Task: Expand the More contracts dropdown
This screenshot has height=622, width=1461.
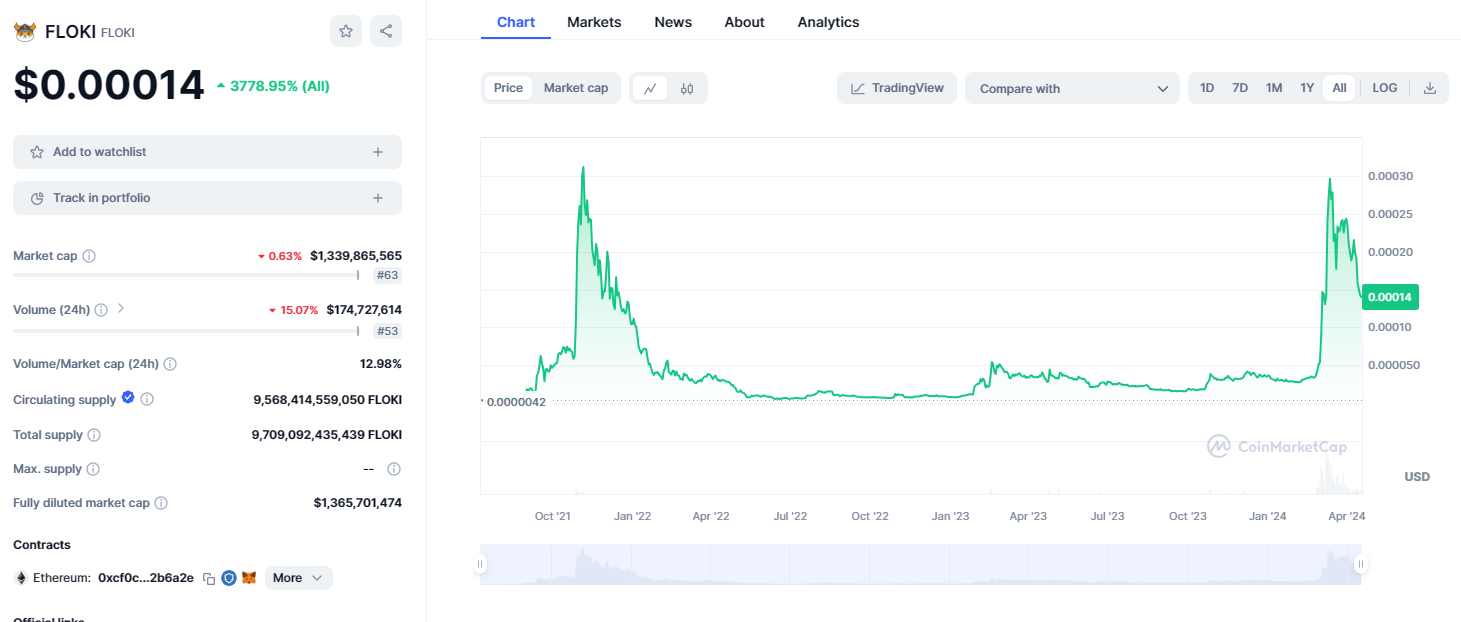Action: 298,578
